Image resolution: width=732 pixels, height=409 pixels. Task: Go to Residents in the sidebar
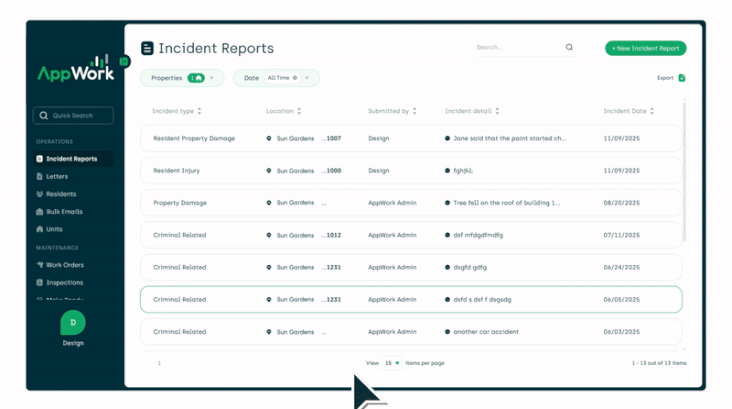click(60, 194)
